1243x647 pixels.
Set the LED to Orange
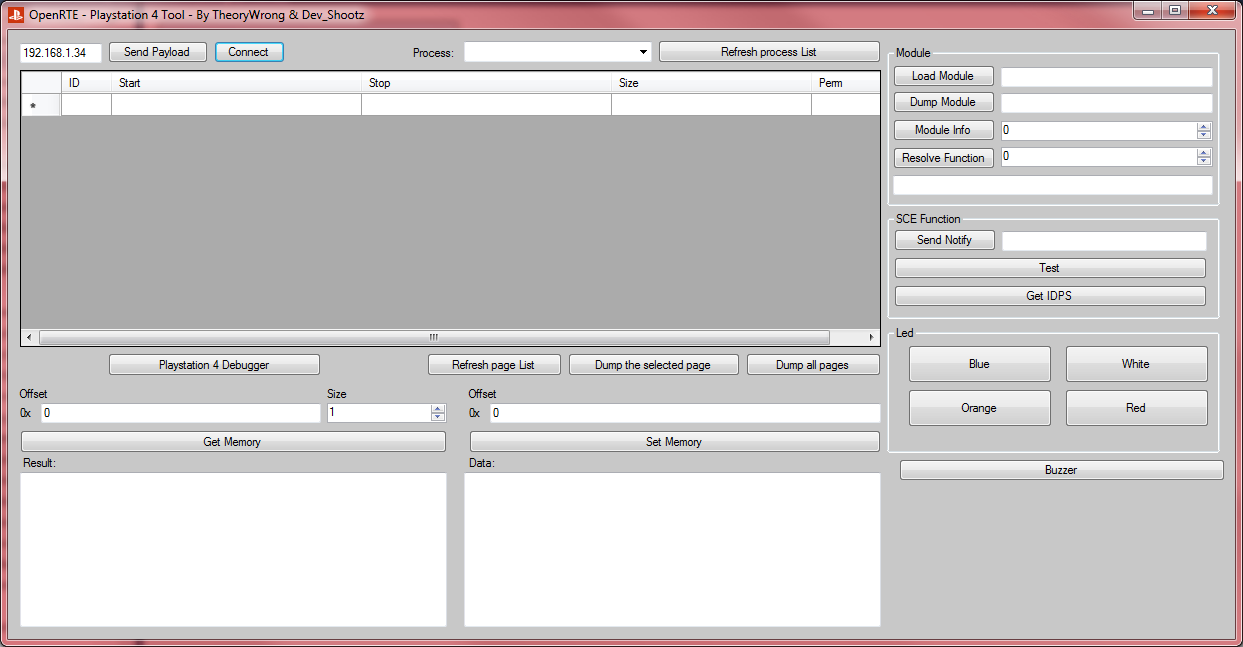pyautogui.click(x=980, y=408)
